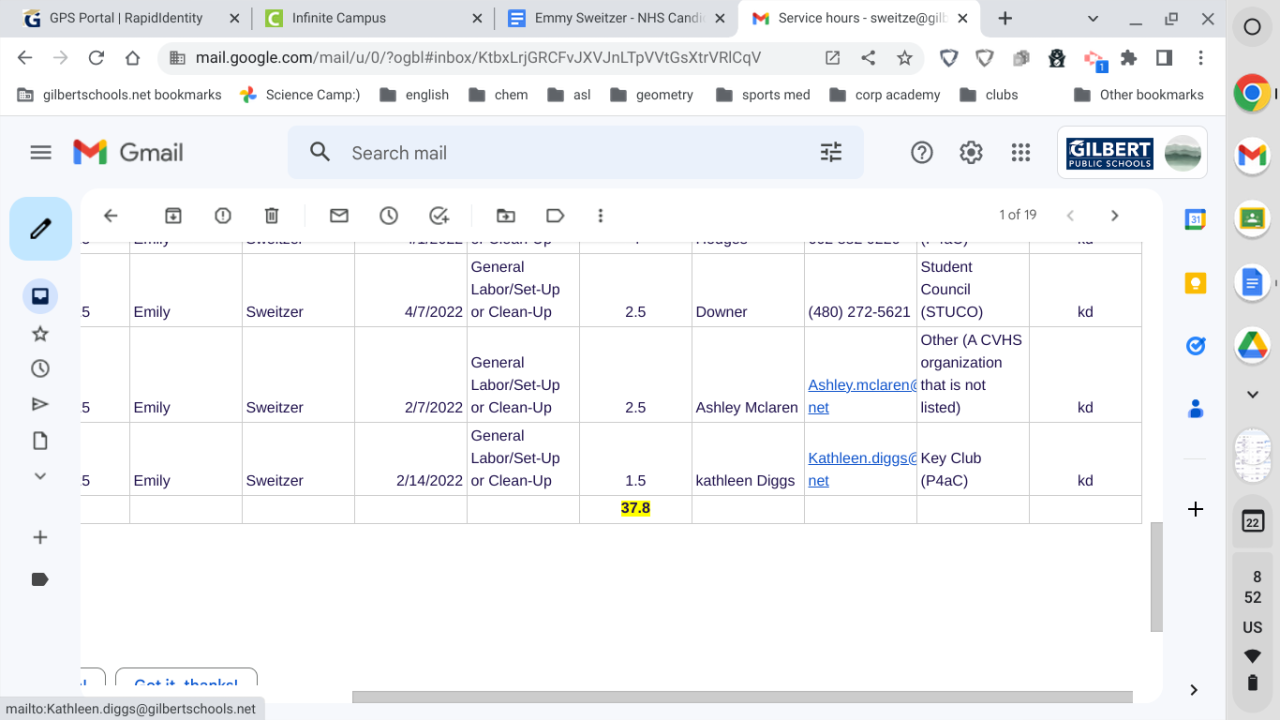Open Tasks in the side panel
Image resolution: width=1280 pixels, height=720 pixels.
click(1195, 346)
